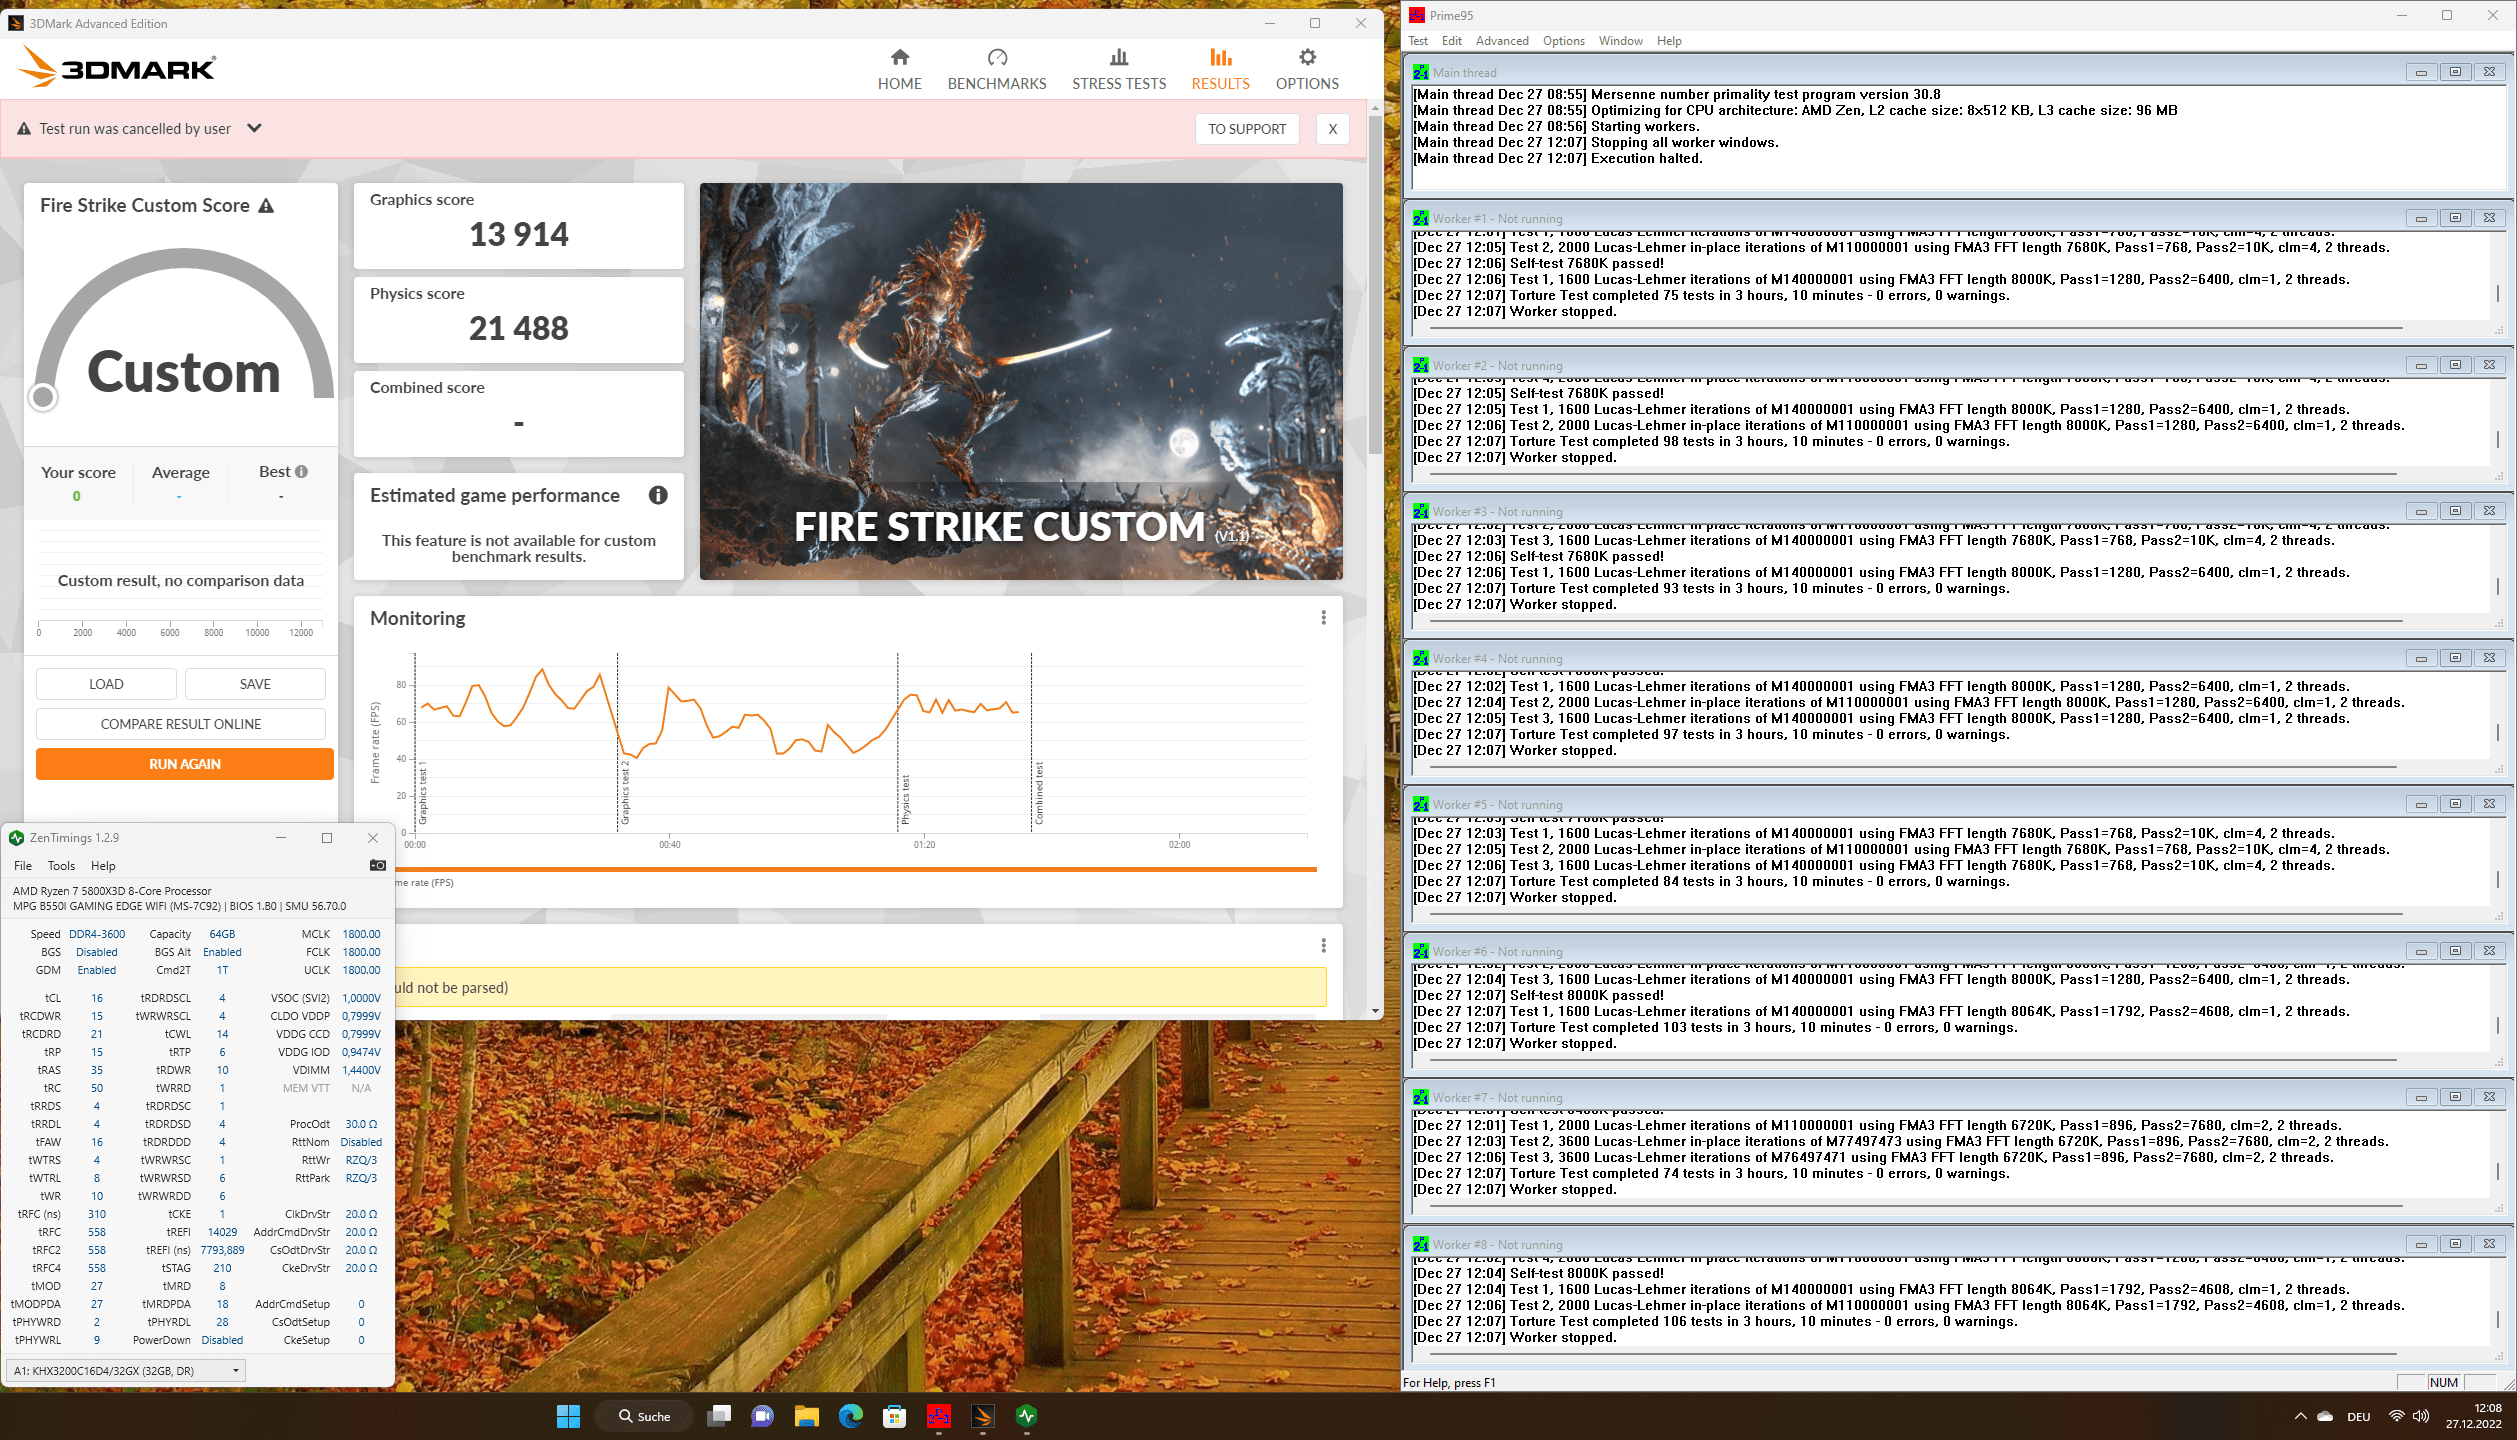Screen dimensions: 2517x1440
Task: Open ZenTimings Help menu
Action: point(103,866)
